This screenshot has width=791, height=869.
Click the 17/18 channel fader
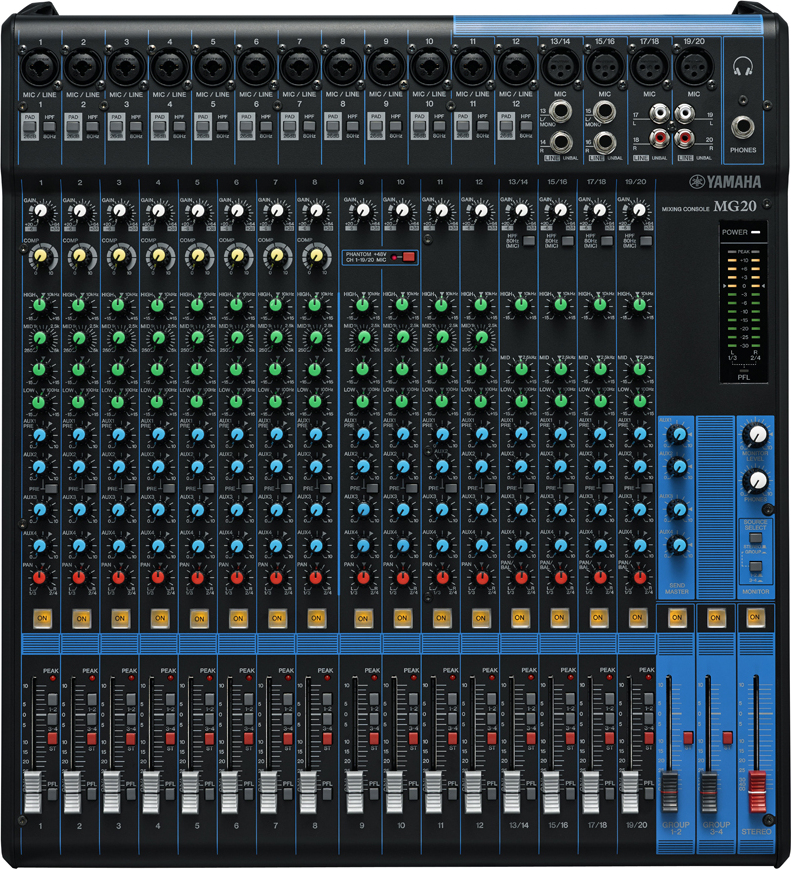[590, 791]
